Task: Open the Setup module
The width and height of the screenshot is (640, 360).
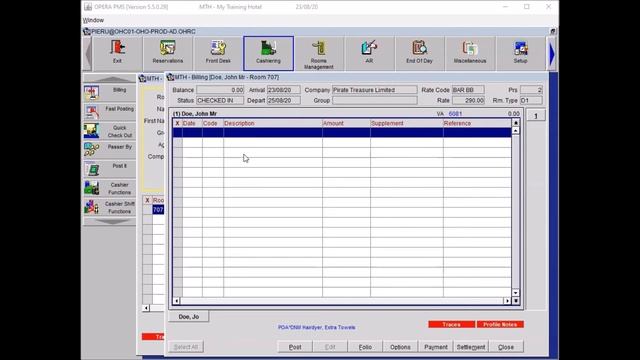Action: (520, 53)
